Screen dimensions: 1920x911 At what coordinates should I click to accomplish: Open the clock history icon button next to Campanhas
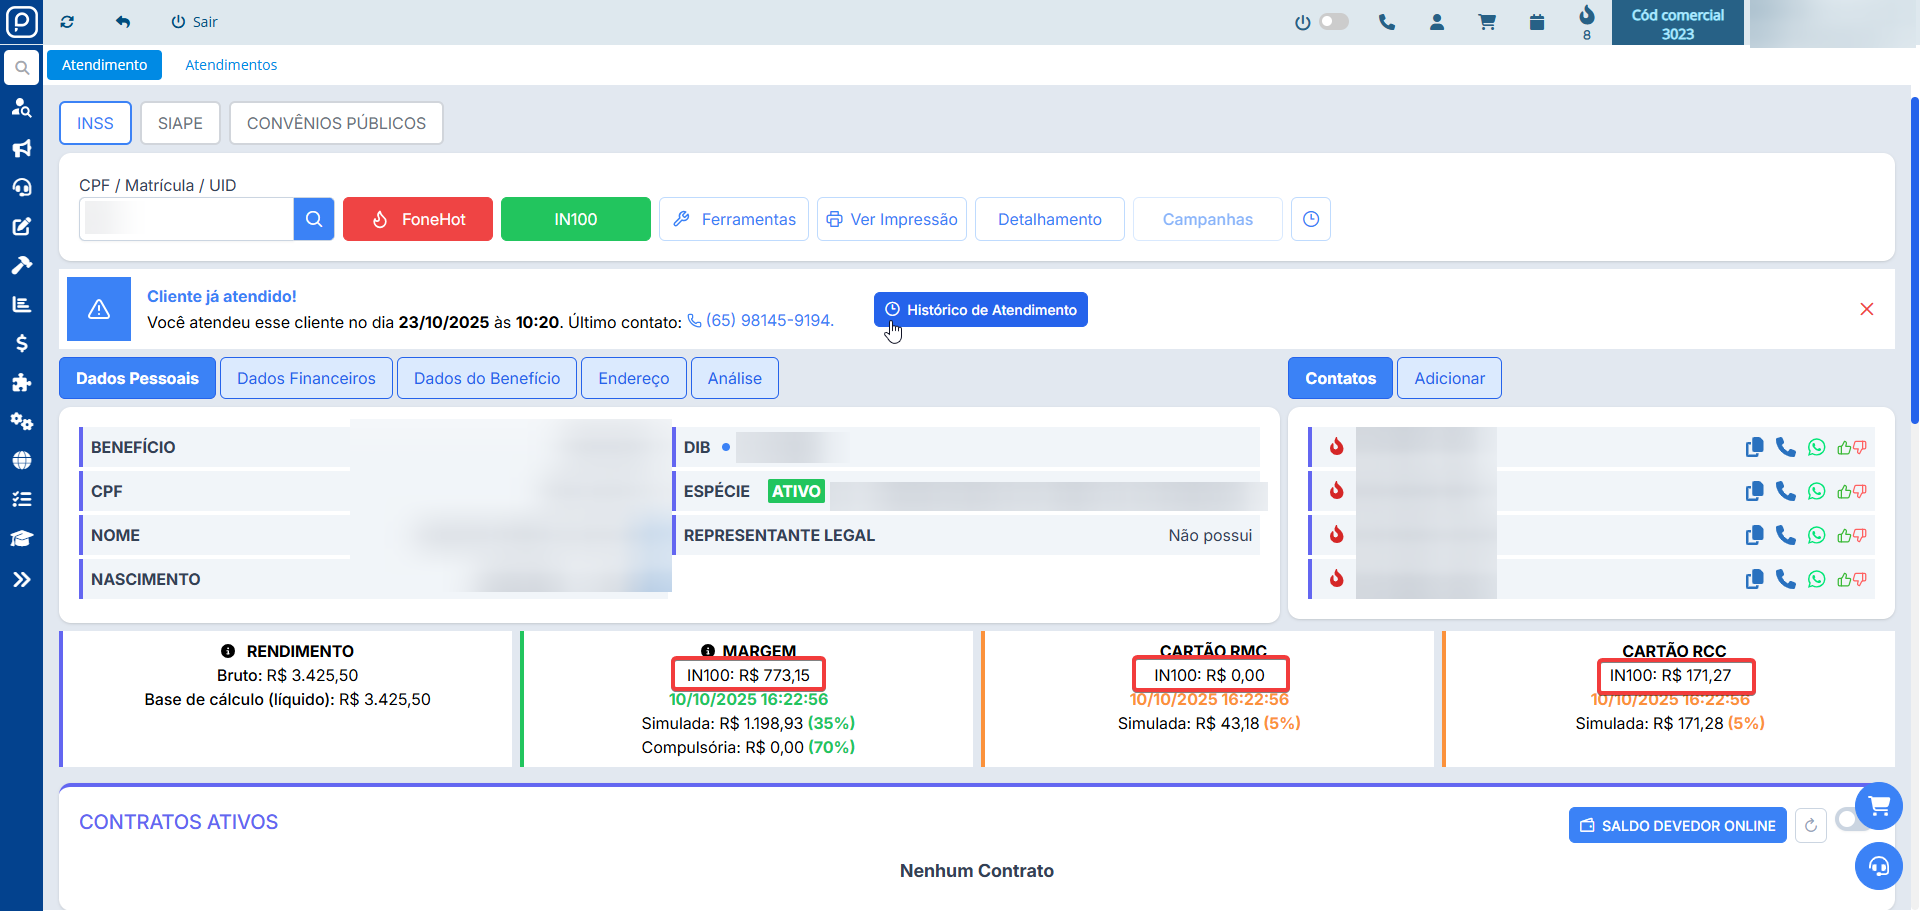(x=1310, y=219)
